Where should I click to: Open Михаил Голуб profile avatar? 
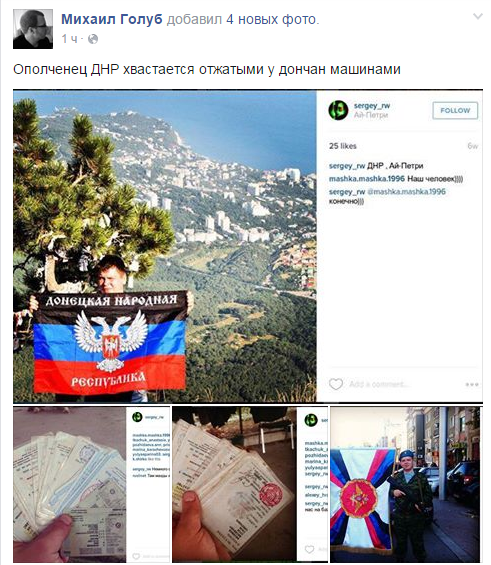(33, 29)
